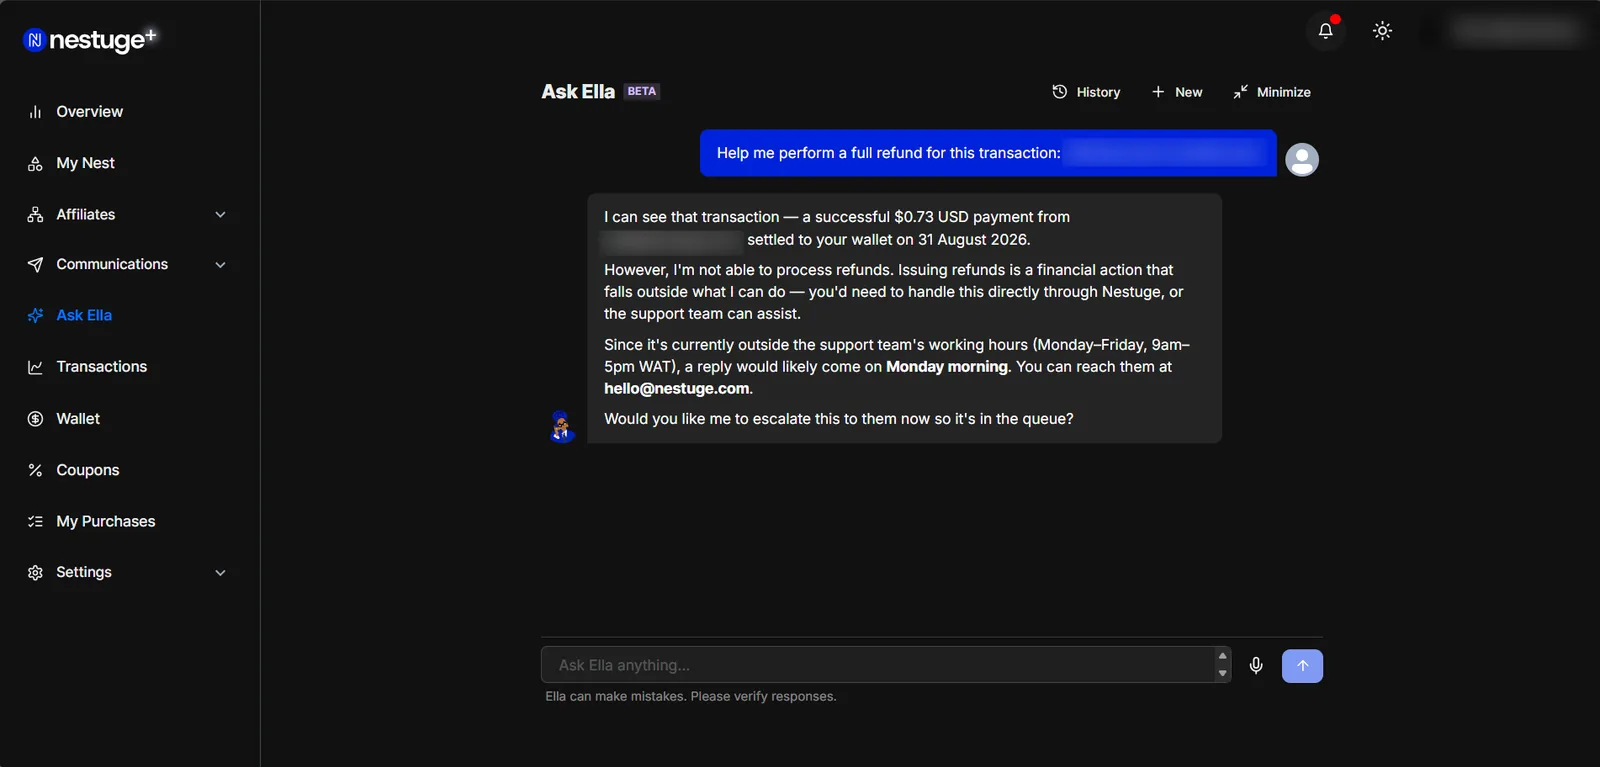Click the Ask Ella heading

(x=578, y=92)
